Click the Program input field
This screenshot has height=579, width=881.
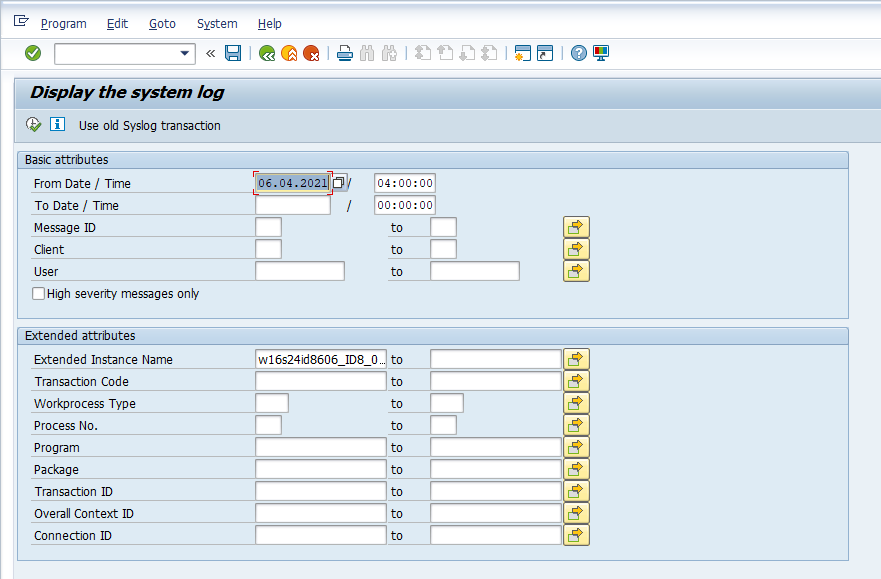click(320, 447)
